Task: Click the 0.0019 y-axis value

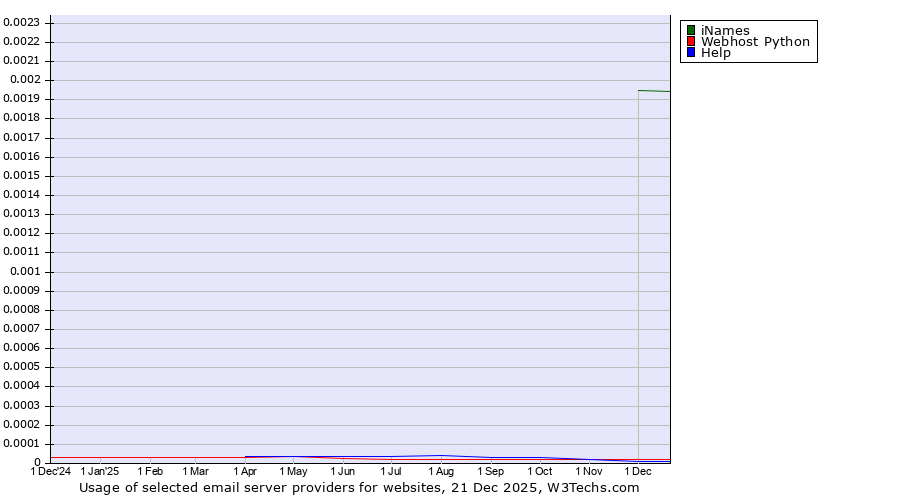Action: point(21,99)
